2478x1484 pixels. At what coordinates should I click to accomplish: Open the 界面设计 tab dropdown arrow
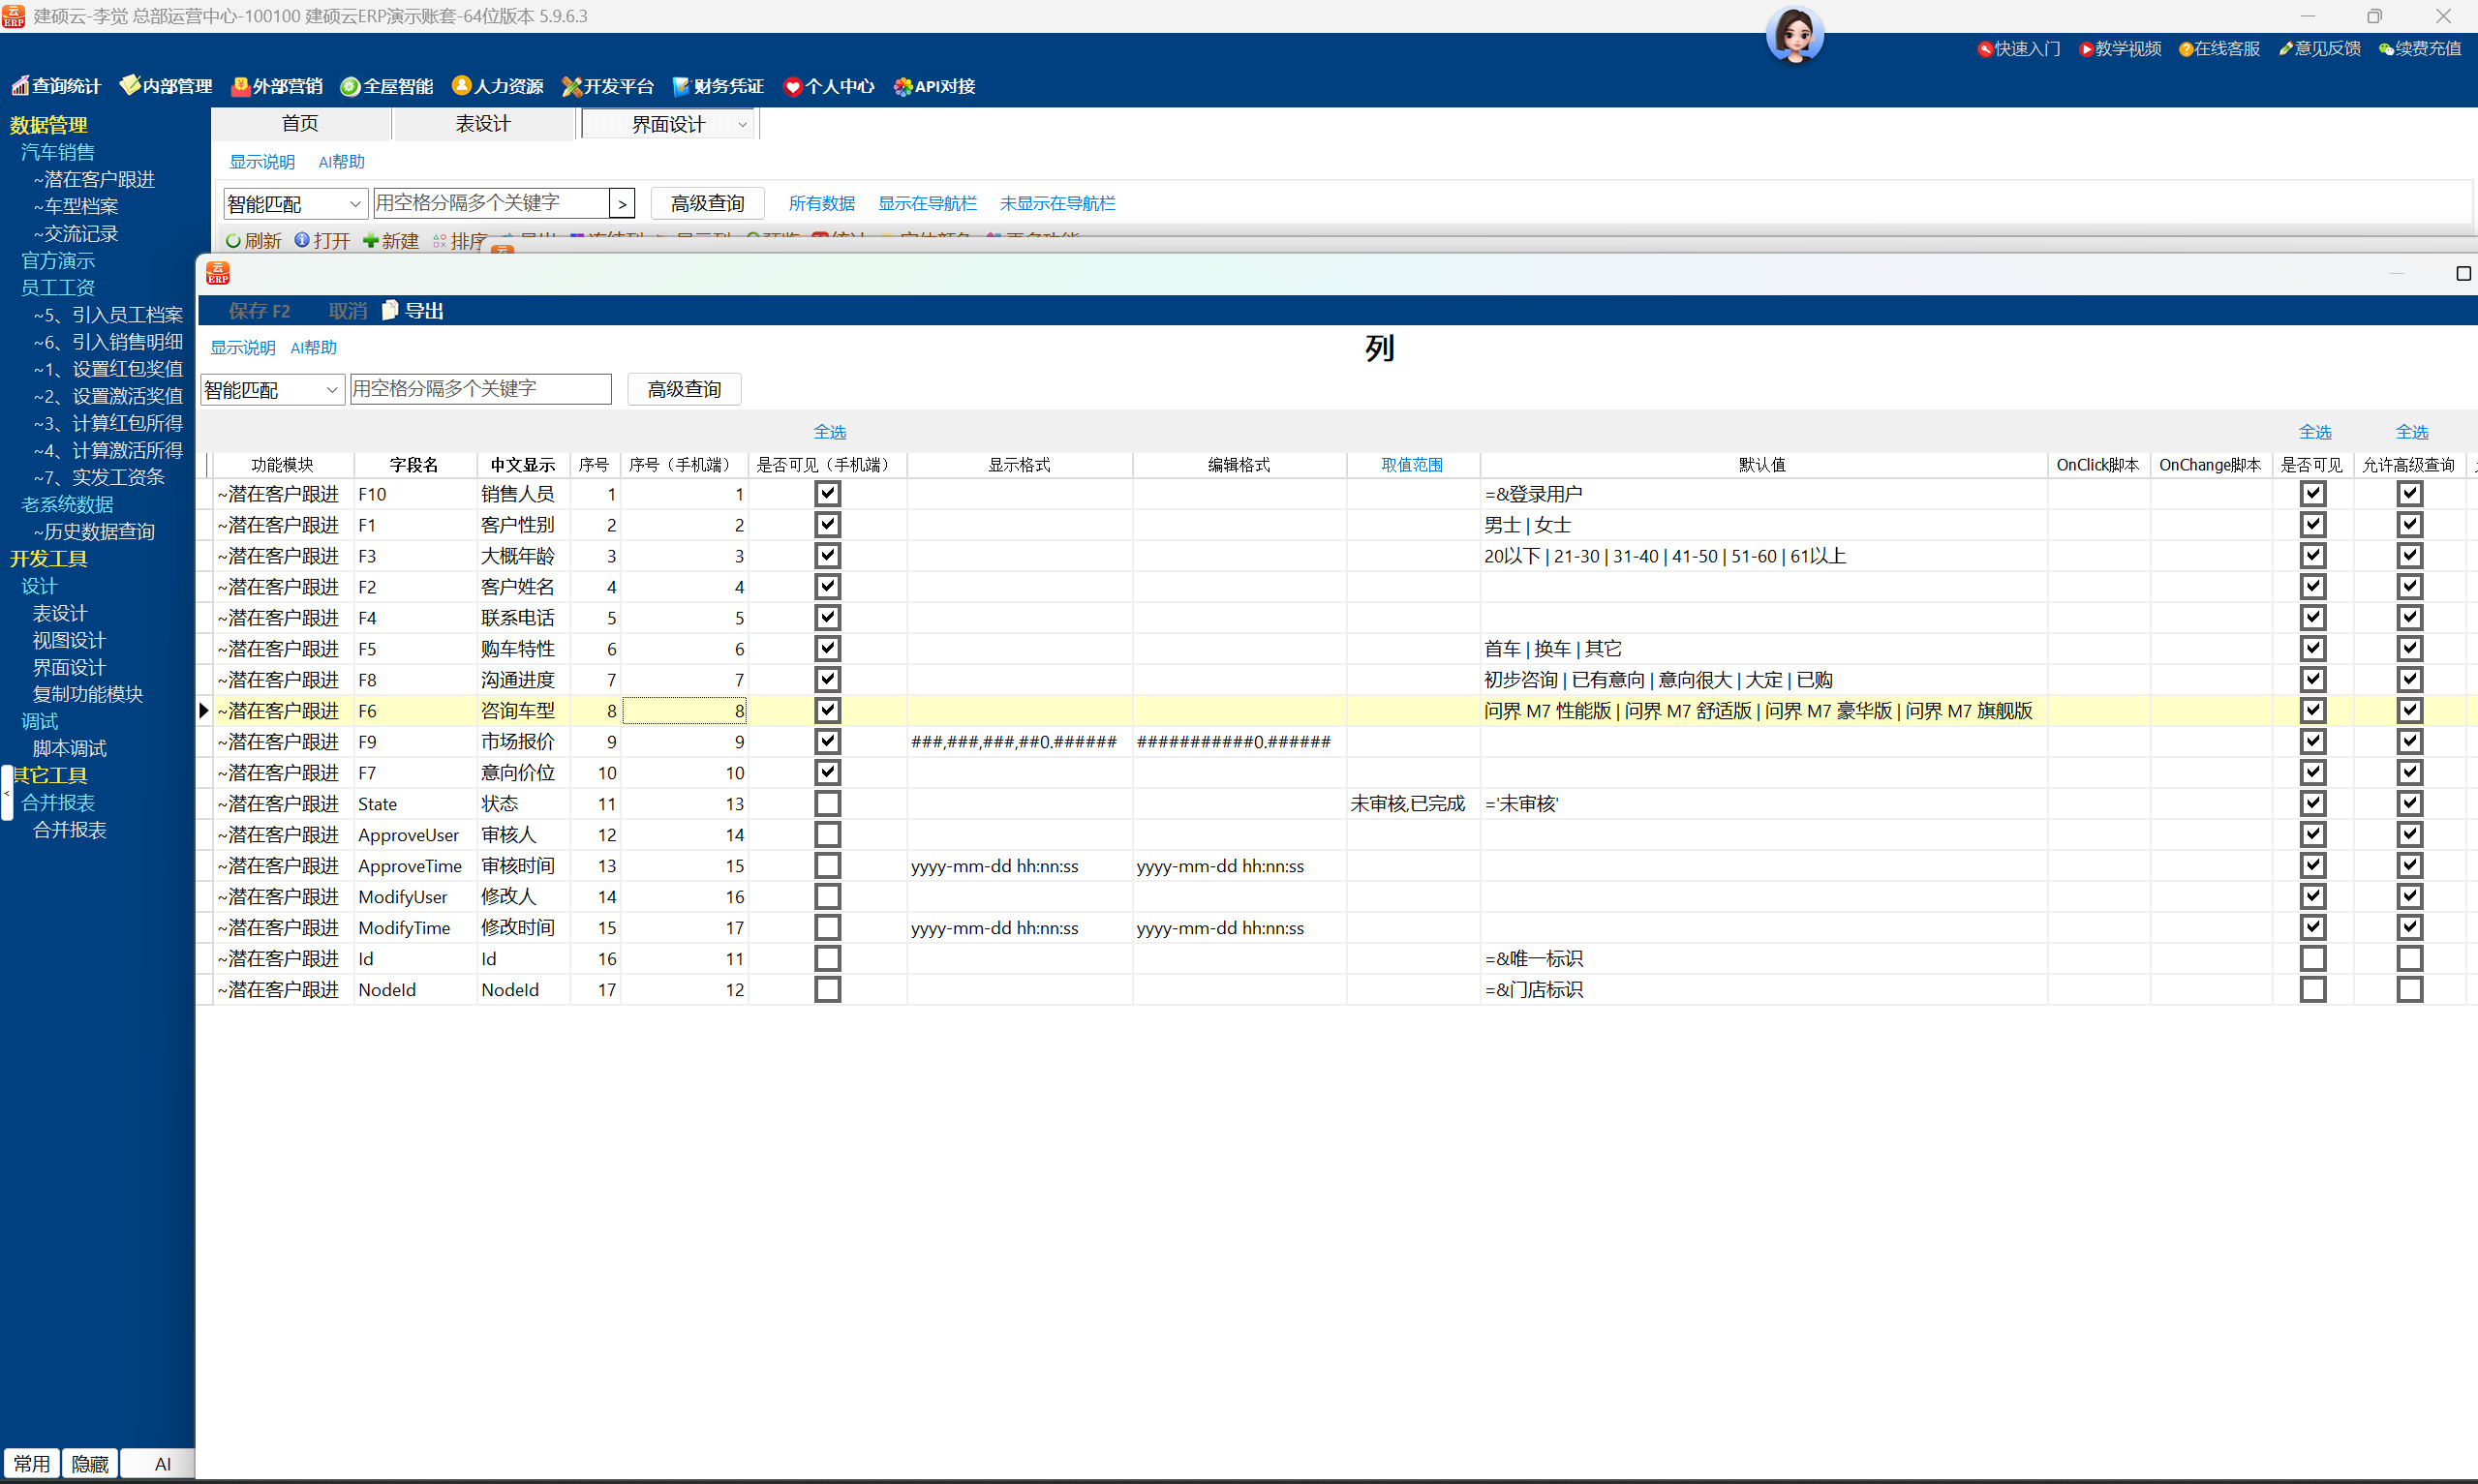click(742, 125)
